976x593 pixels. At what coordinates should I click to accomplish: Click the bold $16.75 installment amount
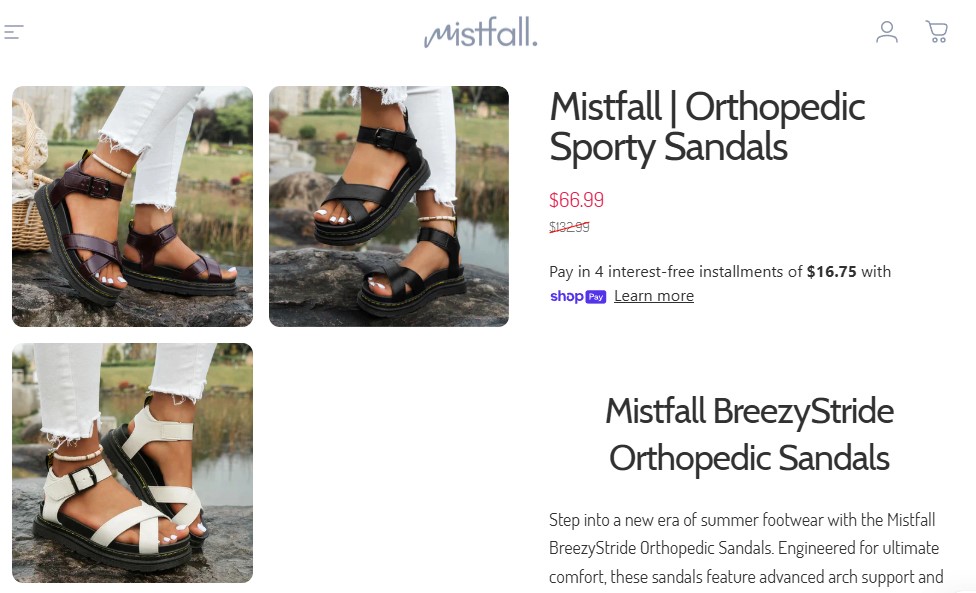click(832, 272)
